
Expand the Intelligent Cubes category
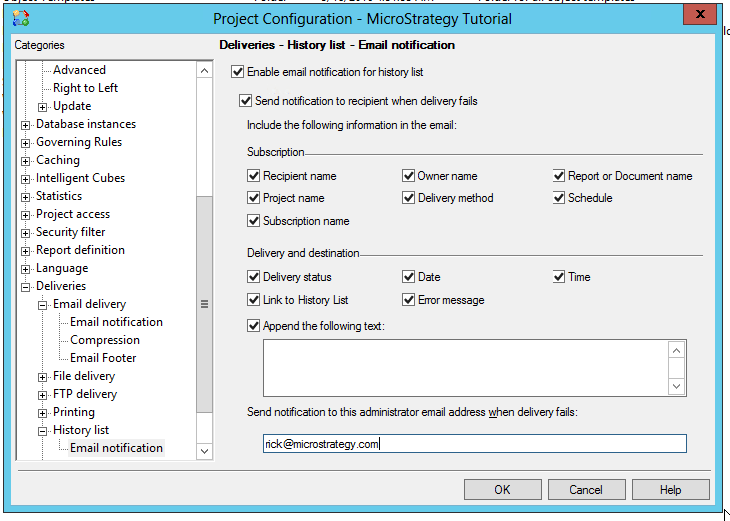[26, 179]
